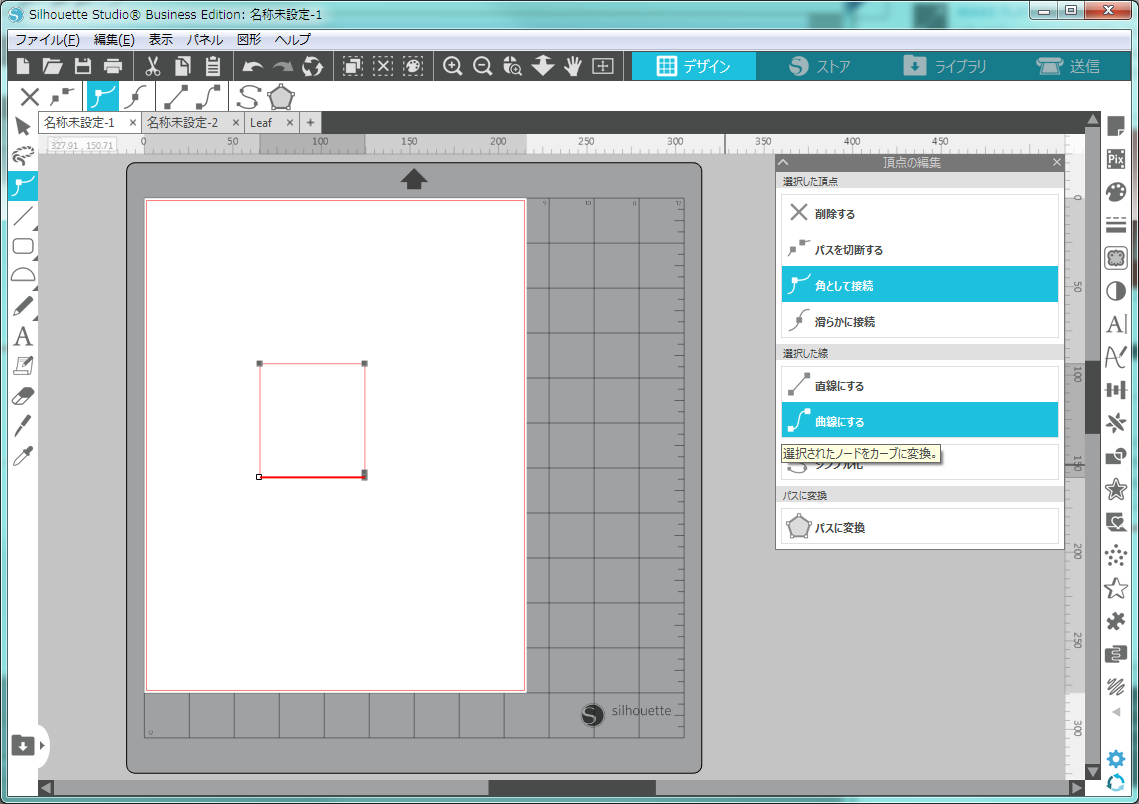This screenshot has height=804, width=1139.
Task: Switch to the Leaf document tab
Action: (x=261, y=122)
